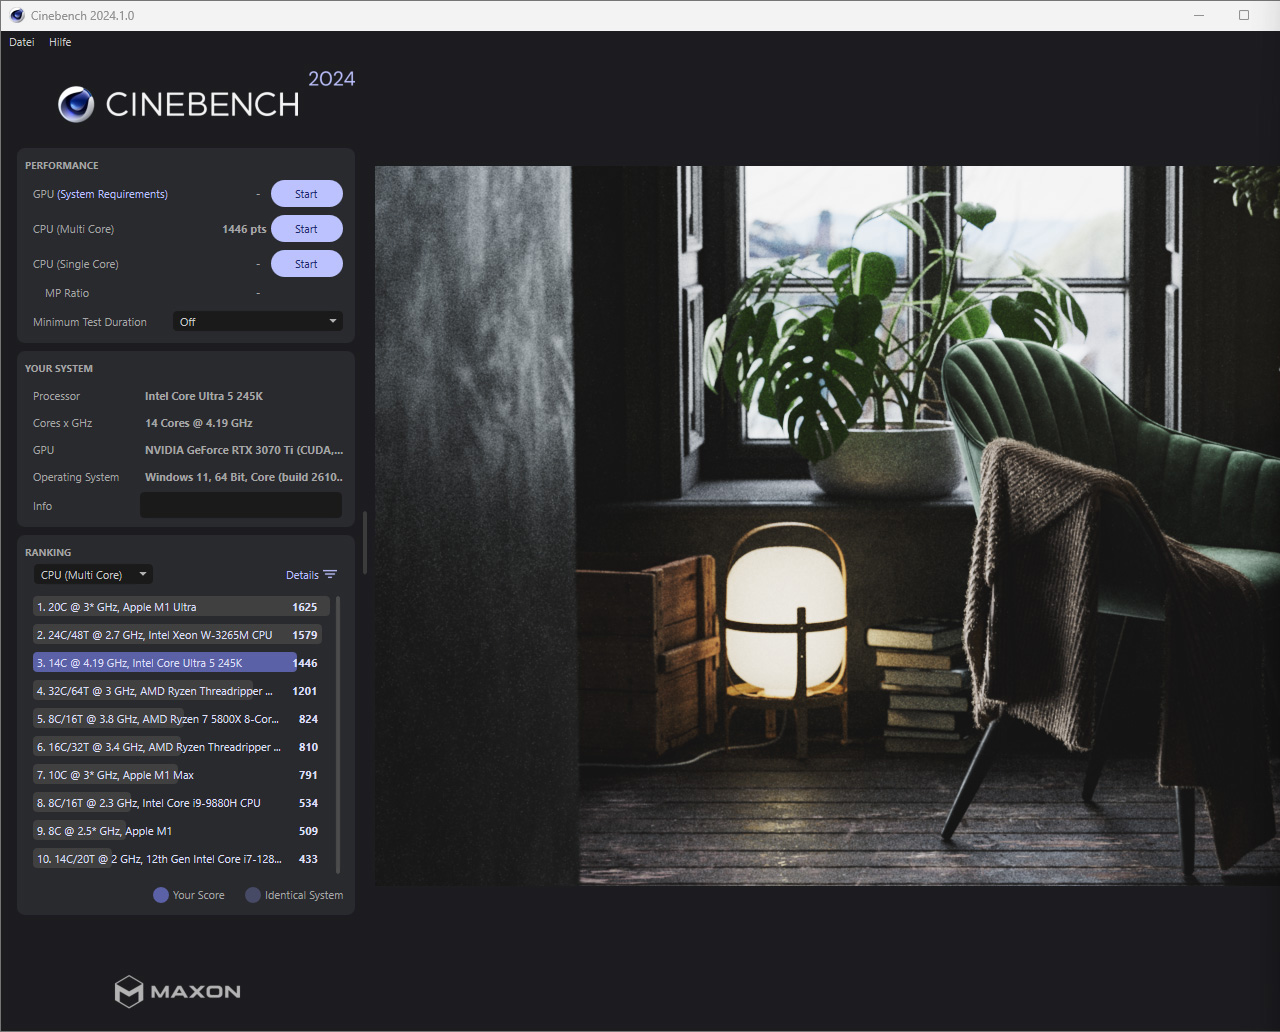The height and width of the screenshot is (1032, 1280).
Task: Start the CPU Multi Core benchmark
Action: (307, 229)
